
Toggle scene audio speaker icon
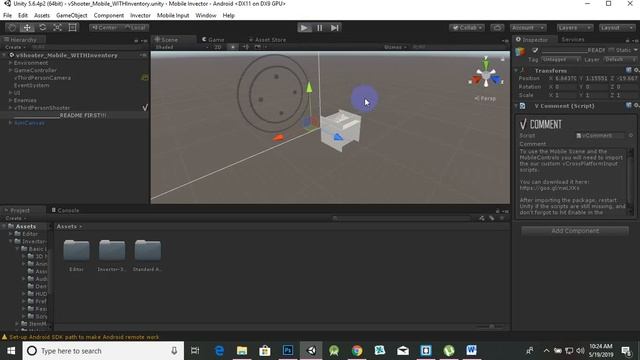[x=246, y=47]
